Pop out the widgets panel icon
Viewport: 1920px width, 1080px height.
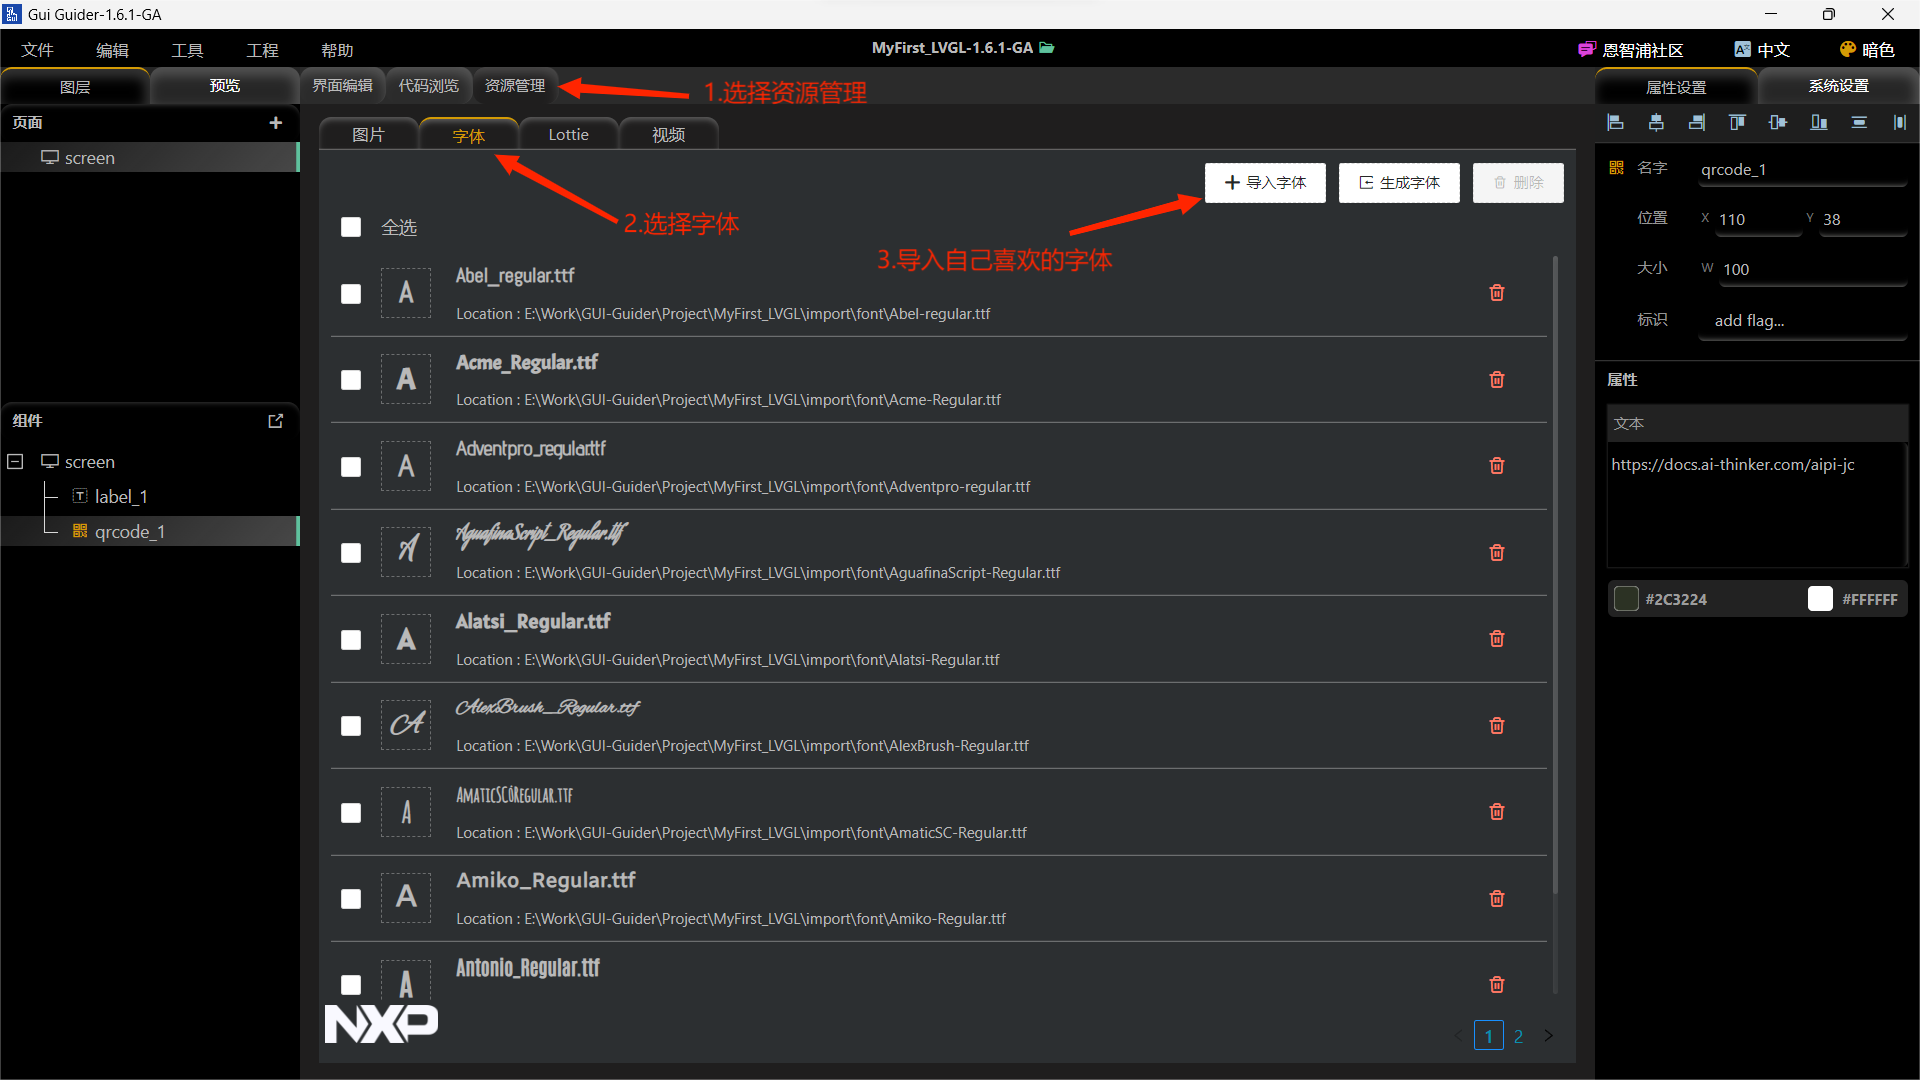276,421
